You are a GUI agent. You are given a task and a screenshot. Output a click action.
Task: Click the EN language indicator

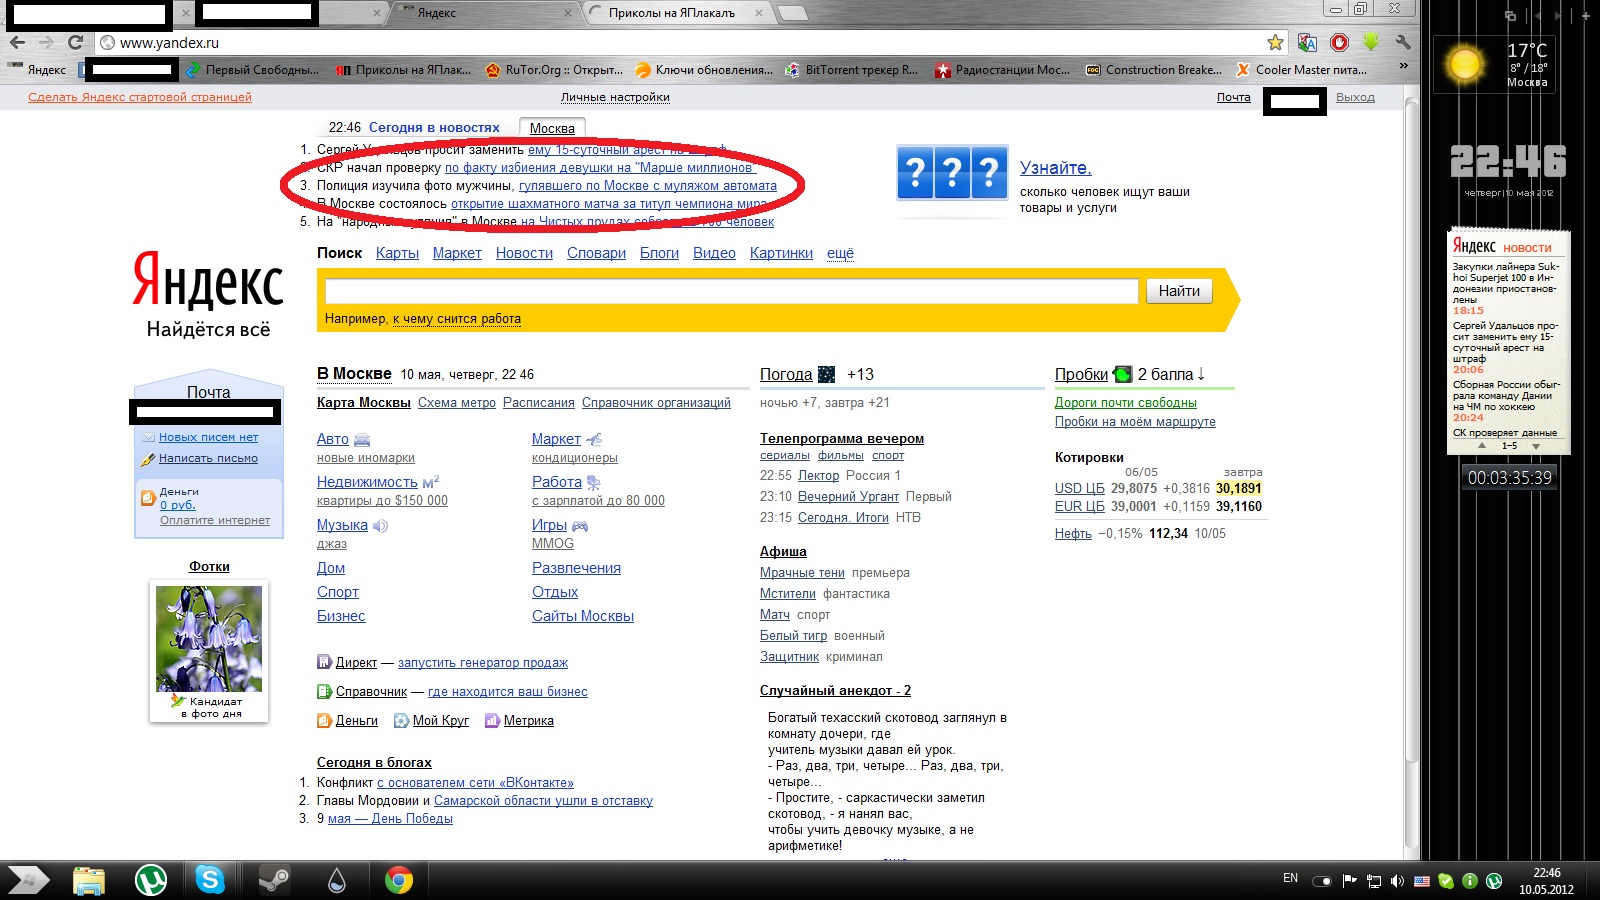(1290, 878)
